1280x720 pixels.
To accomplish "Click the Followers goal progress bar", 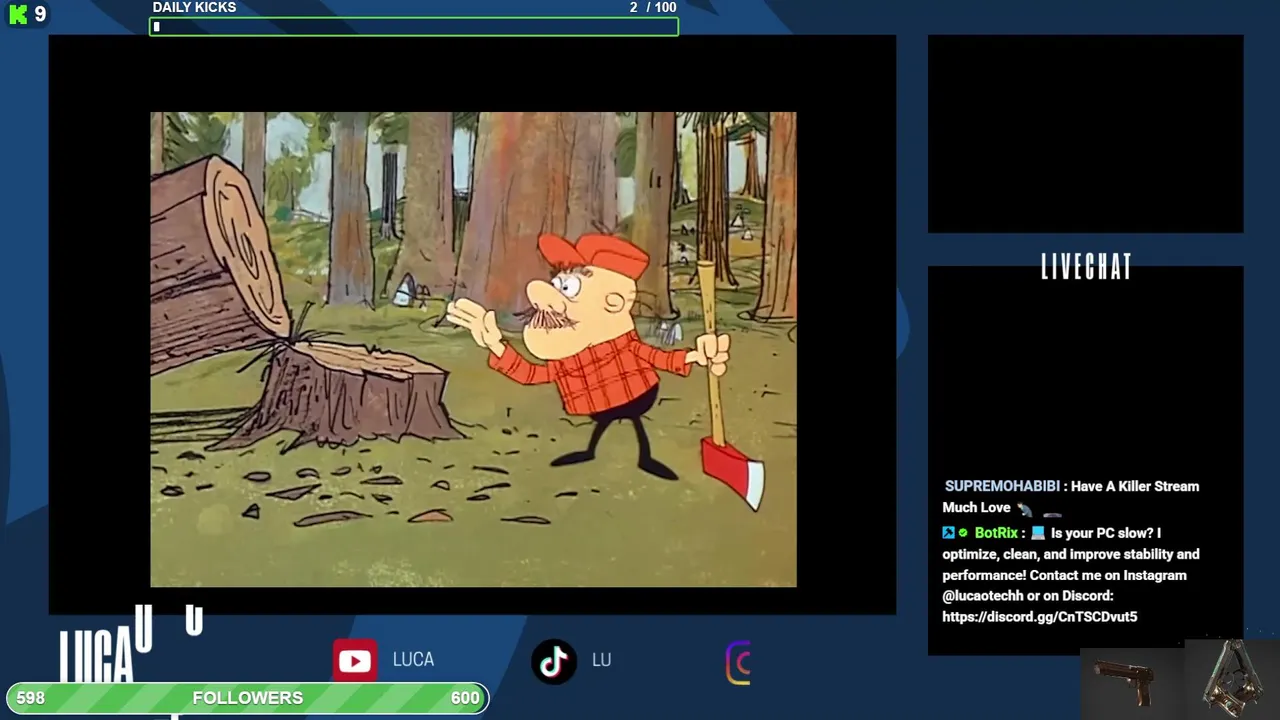I will [x=247, y=698].
